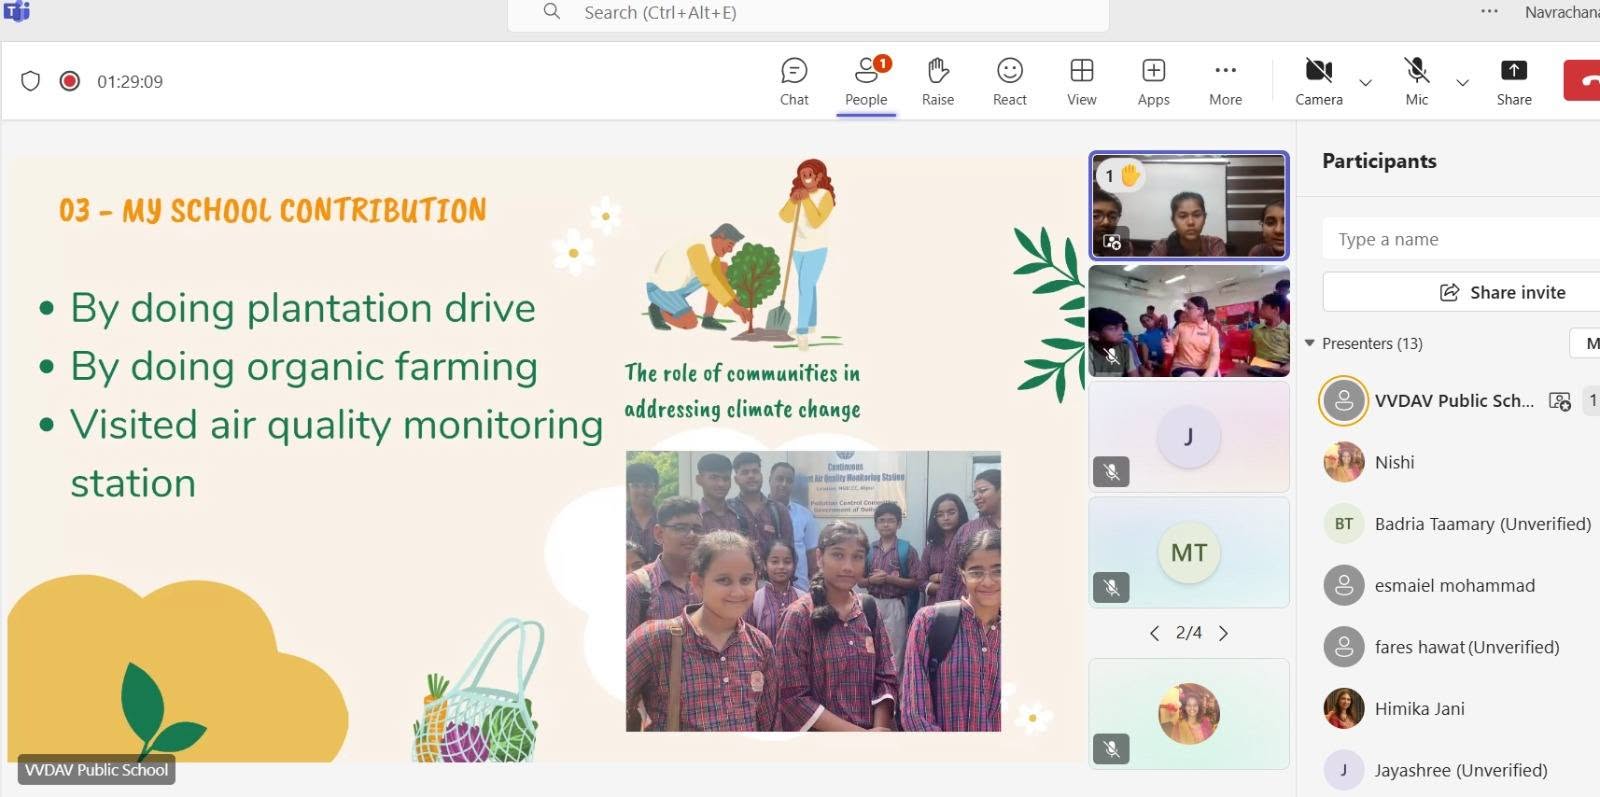Unmute the Mic
The width and height of the screenshot is (1600, 797).
[x=1417, y=82]
